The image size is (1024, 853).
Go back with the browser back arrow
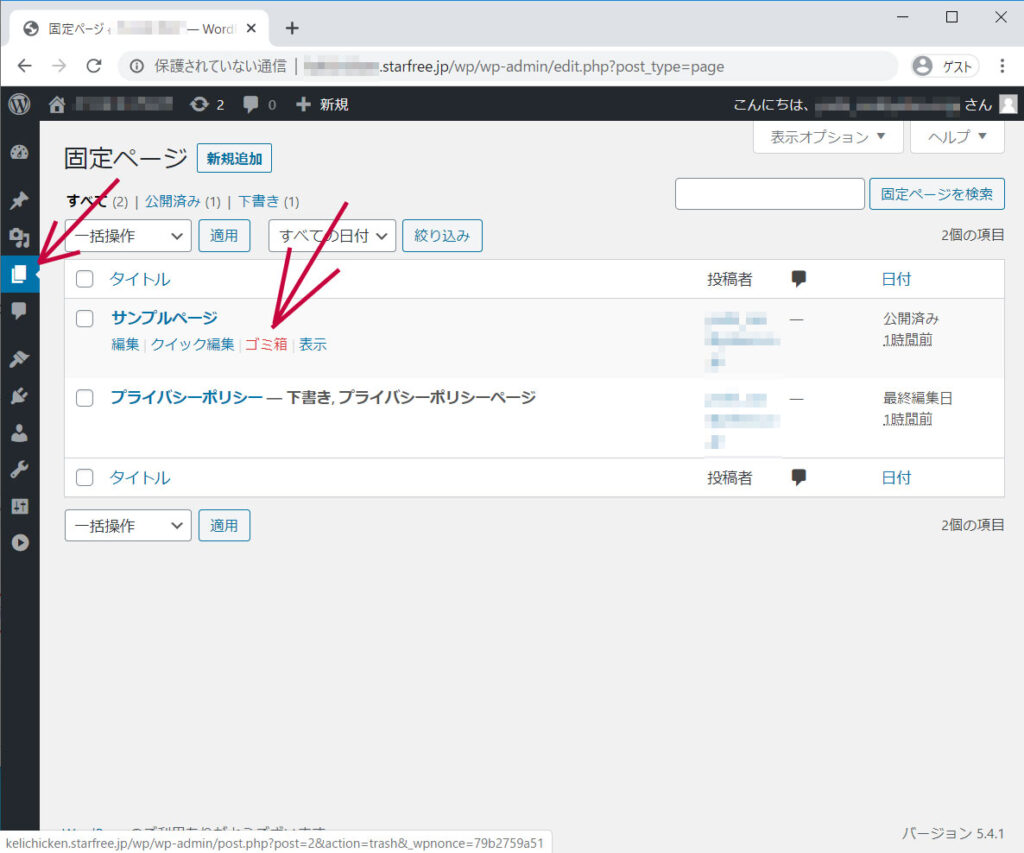[25, 66]
